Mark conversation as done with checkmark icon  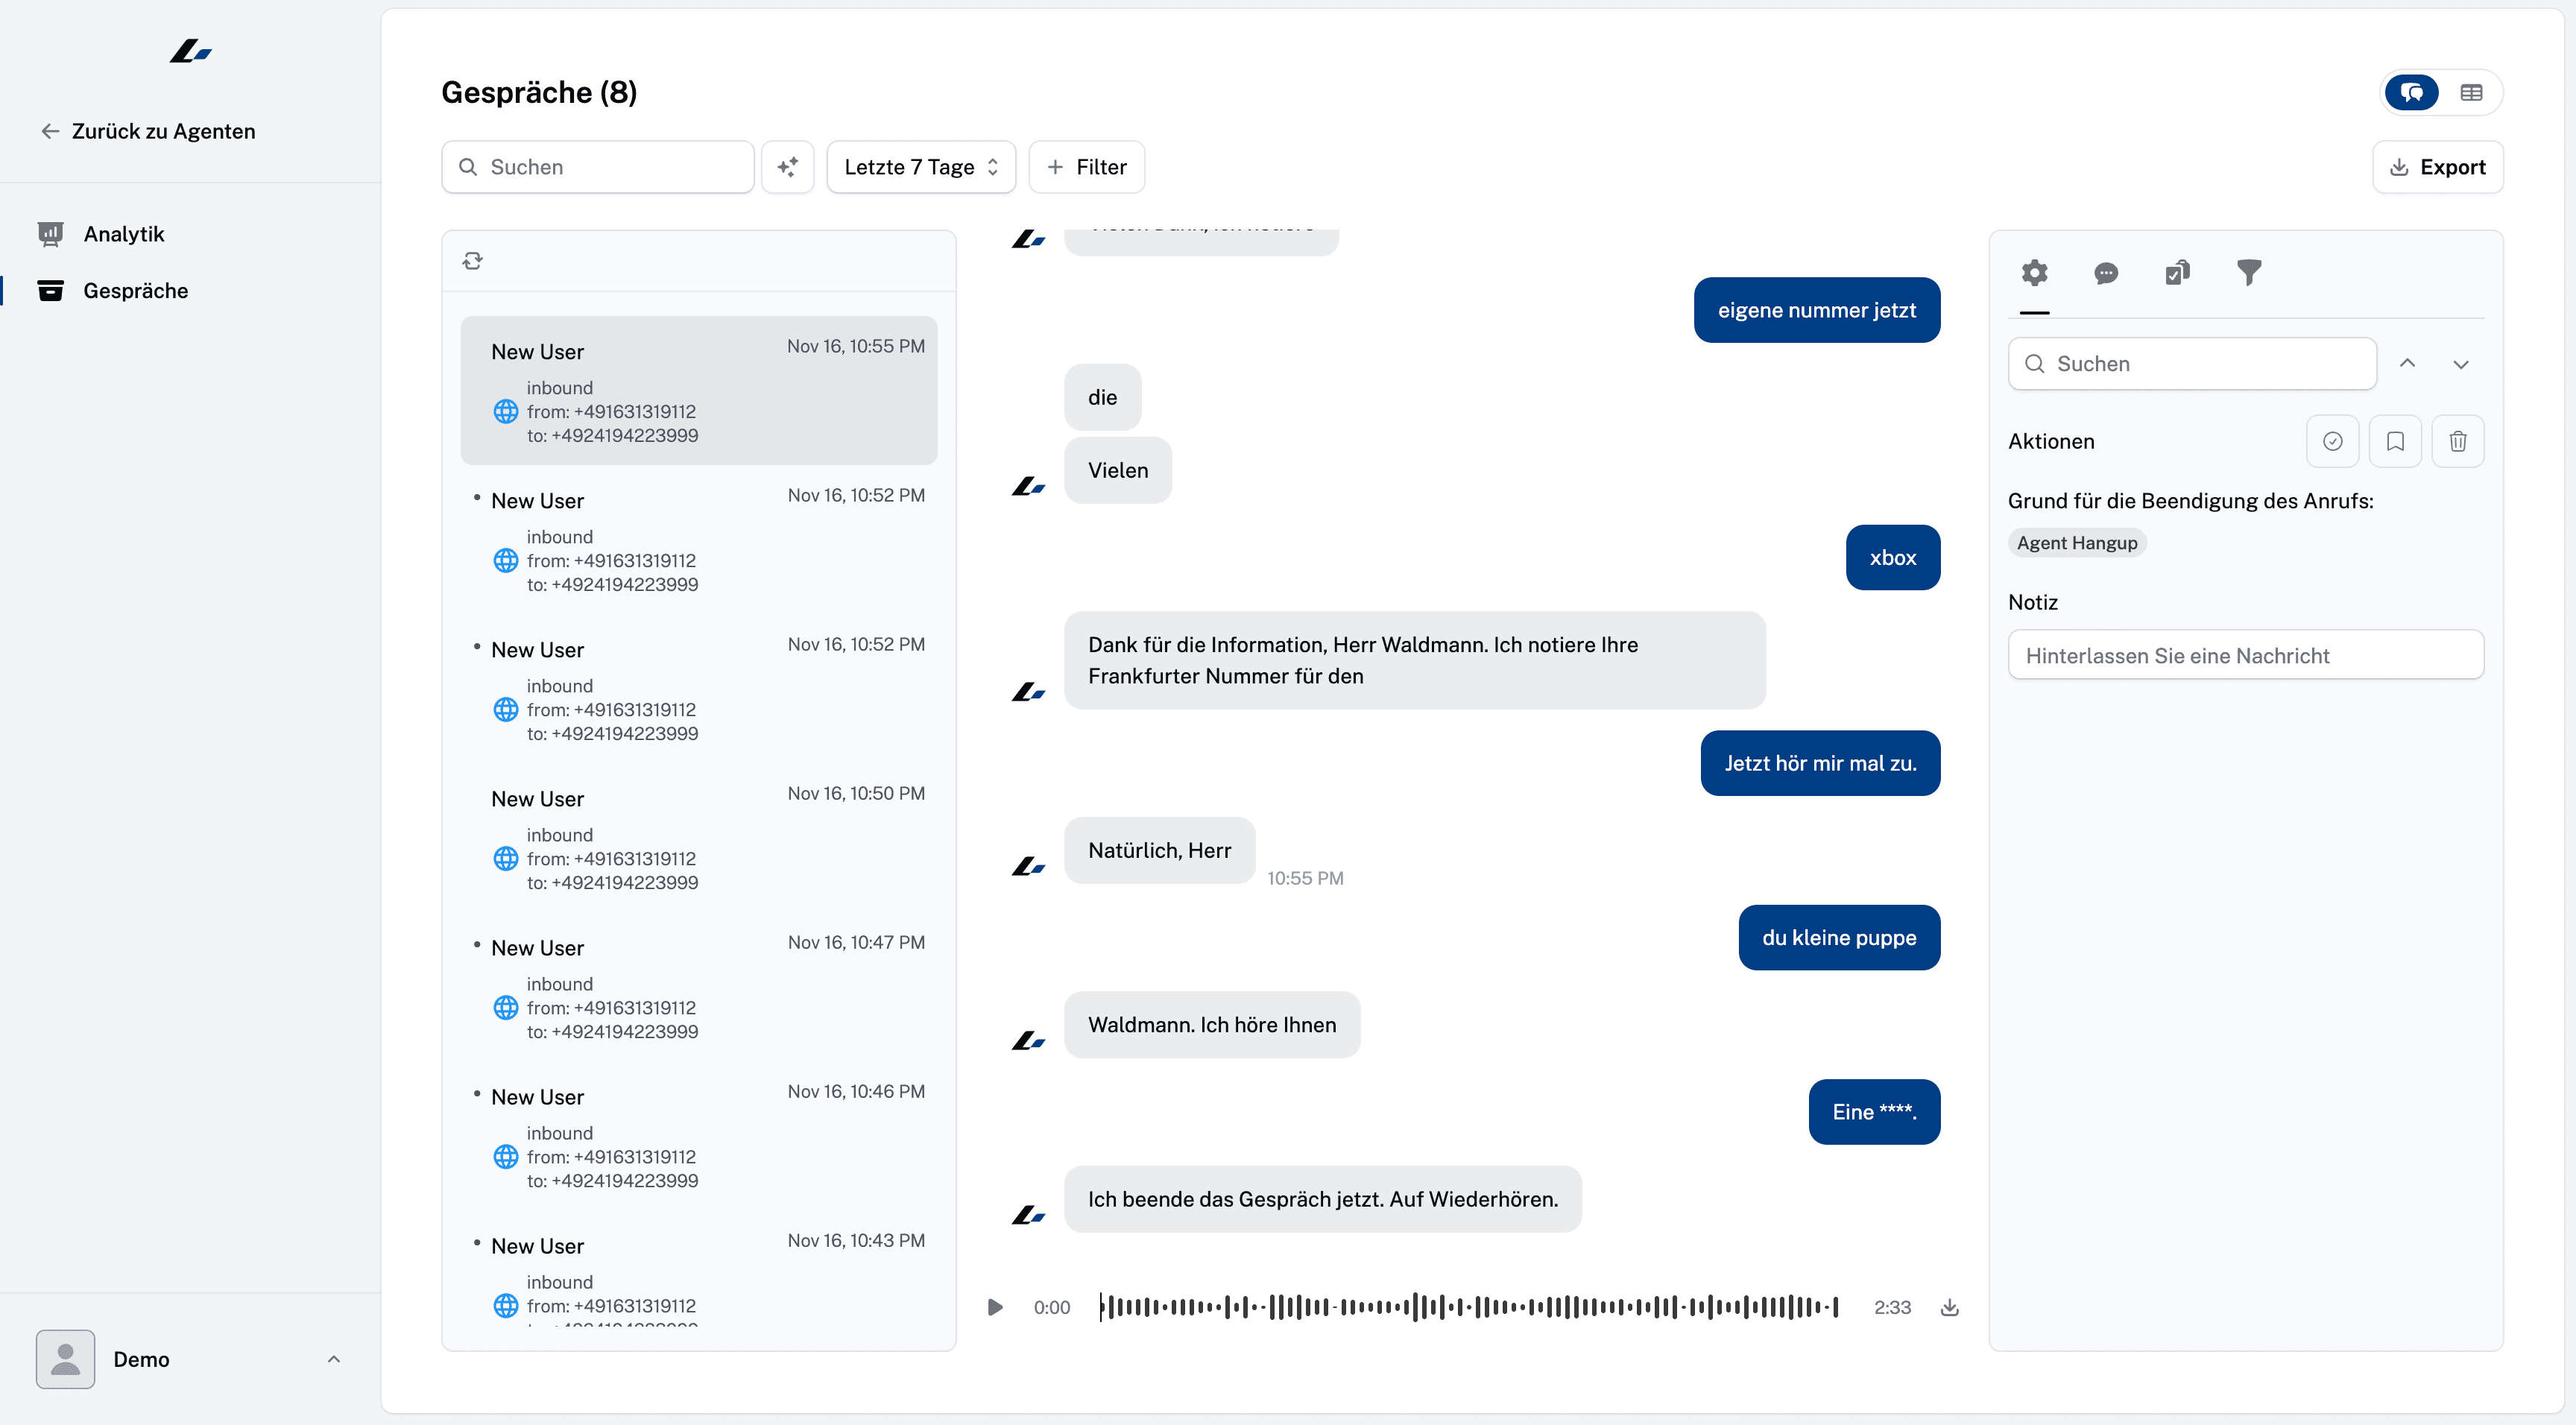2332,441
